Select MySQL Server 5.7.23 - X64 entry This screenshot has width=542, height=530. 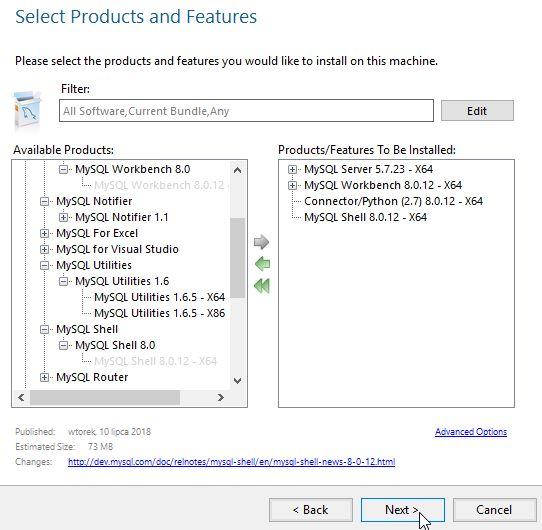tap(368, 169)
